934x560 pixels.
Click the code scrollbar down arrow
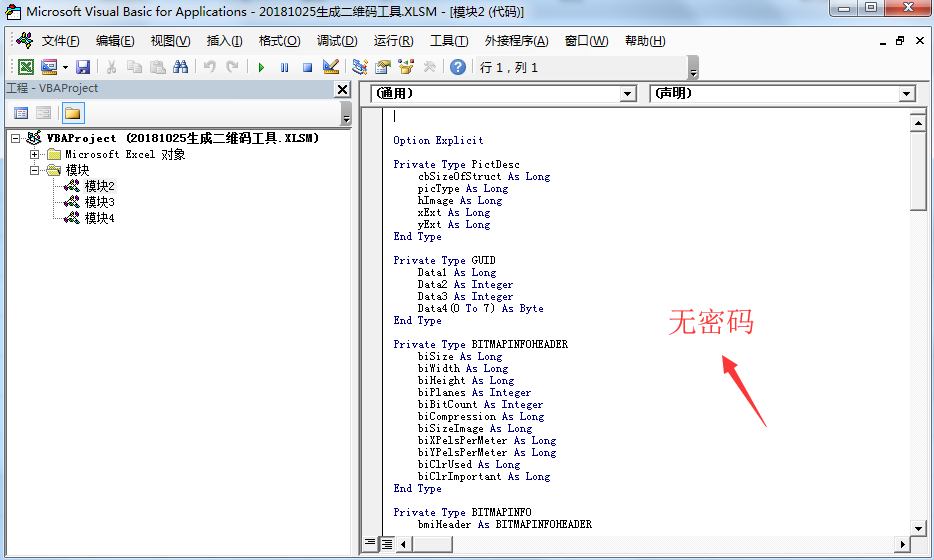(918, 528)
